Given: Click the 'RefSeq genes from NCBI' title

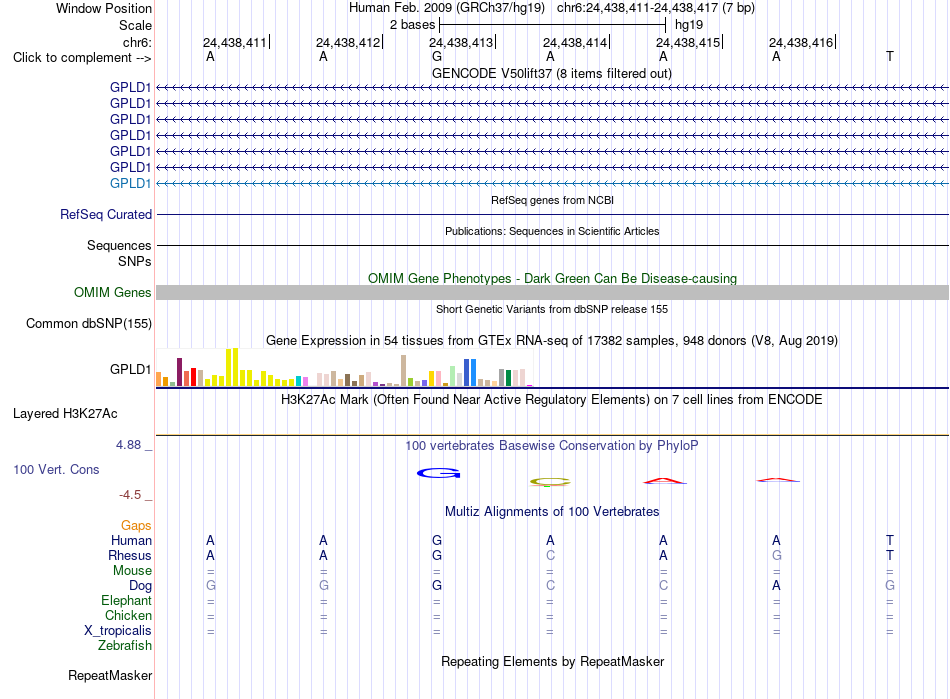Looking at the screenshot, I should (x=552, y=200).
